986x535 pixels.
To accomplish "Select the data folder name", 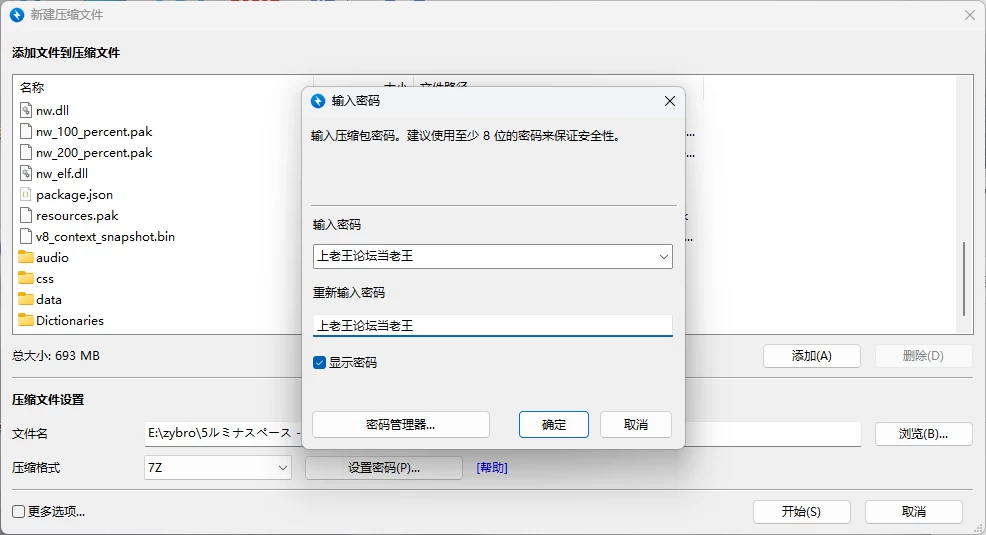I will click(48, 299).
